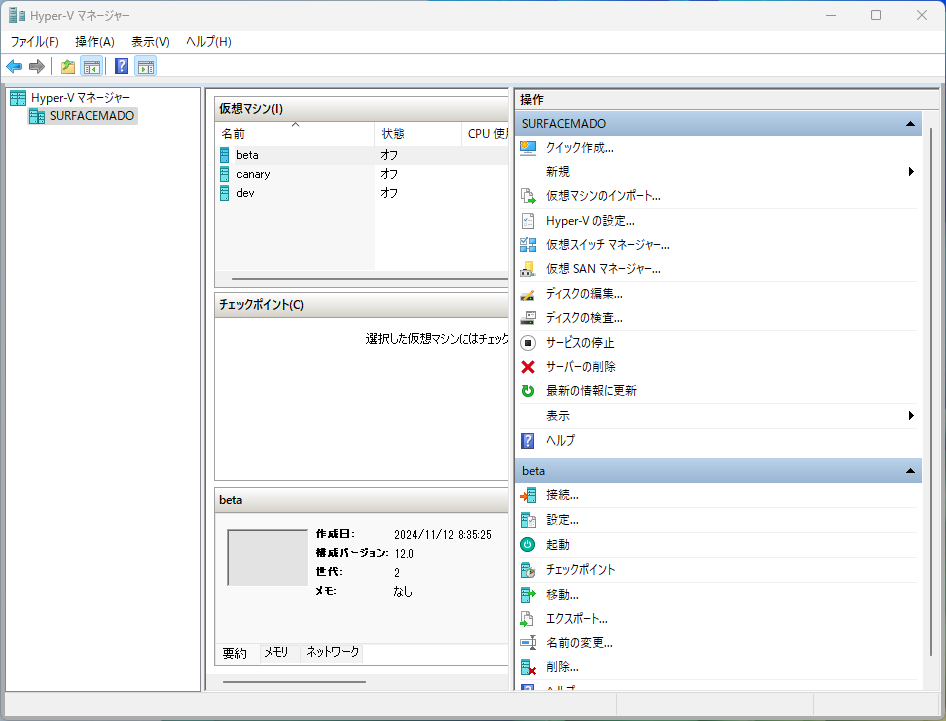Open the 操作(A) menu
This screenshot has width=946, height=721.
pos(95,42)
